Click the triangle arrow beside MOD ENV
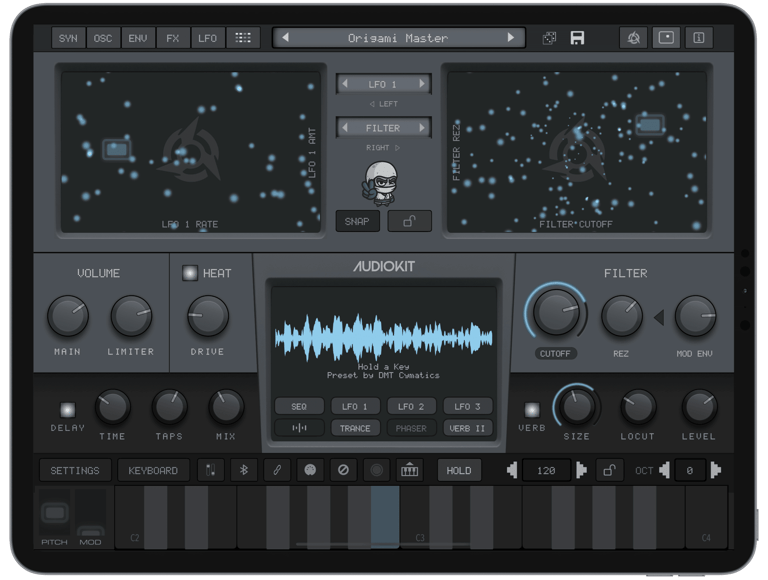Viewport: 768px width, 580px height. coord(659,317)
